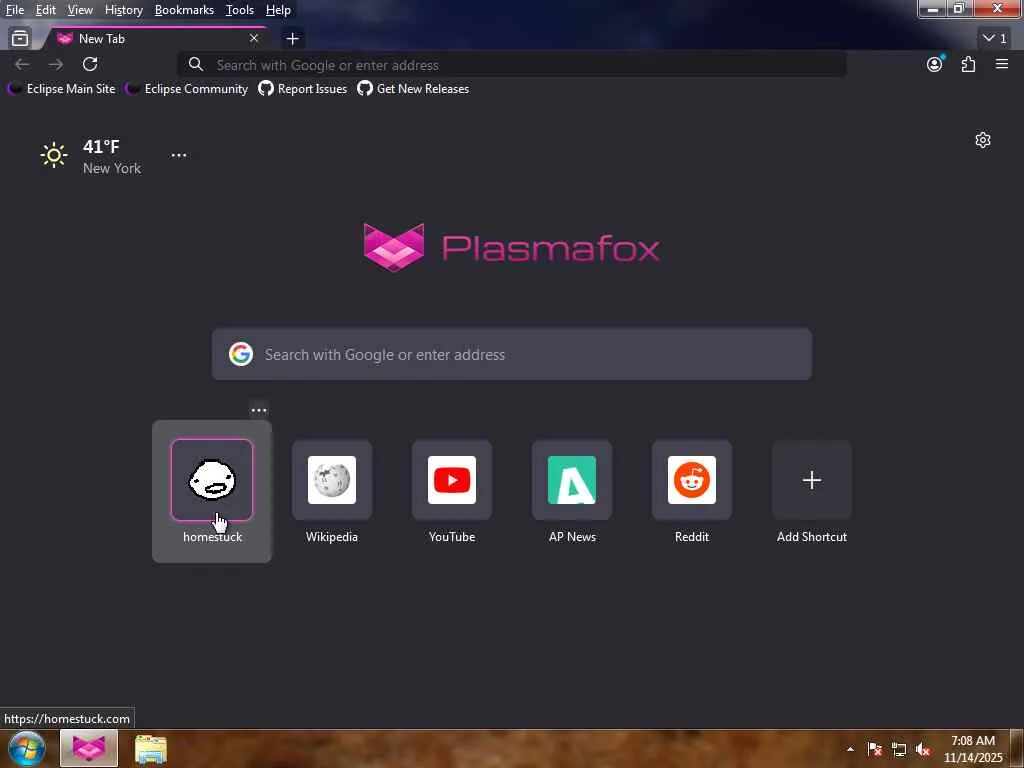Image resolution: width=1024 pixels, height=768 pixels.
Task: Click Add Shortcut plus tile
Action: [x=812, y=480]
